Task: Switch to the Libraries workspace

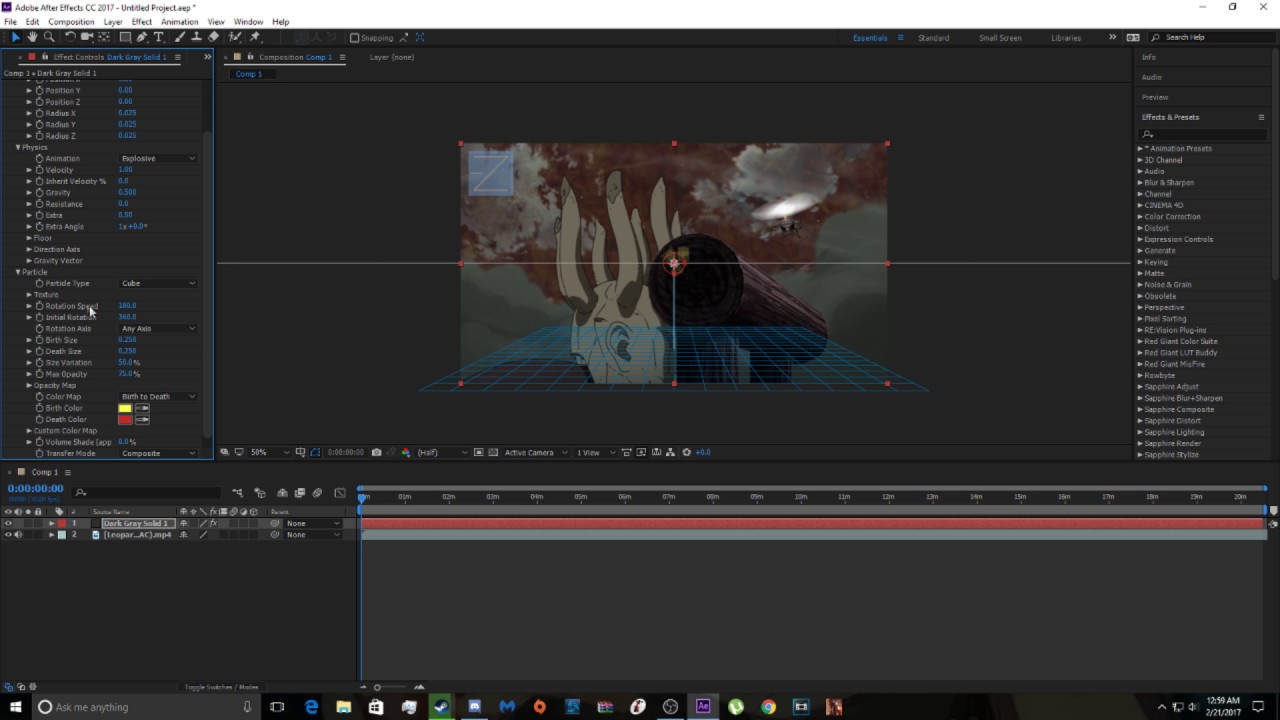Action: [1066, 38]
